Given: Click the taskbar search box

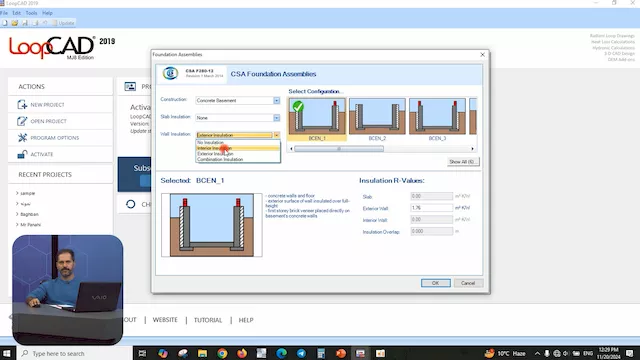Looking at the screenshot, I should click(x=76, y=353).
